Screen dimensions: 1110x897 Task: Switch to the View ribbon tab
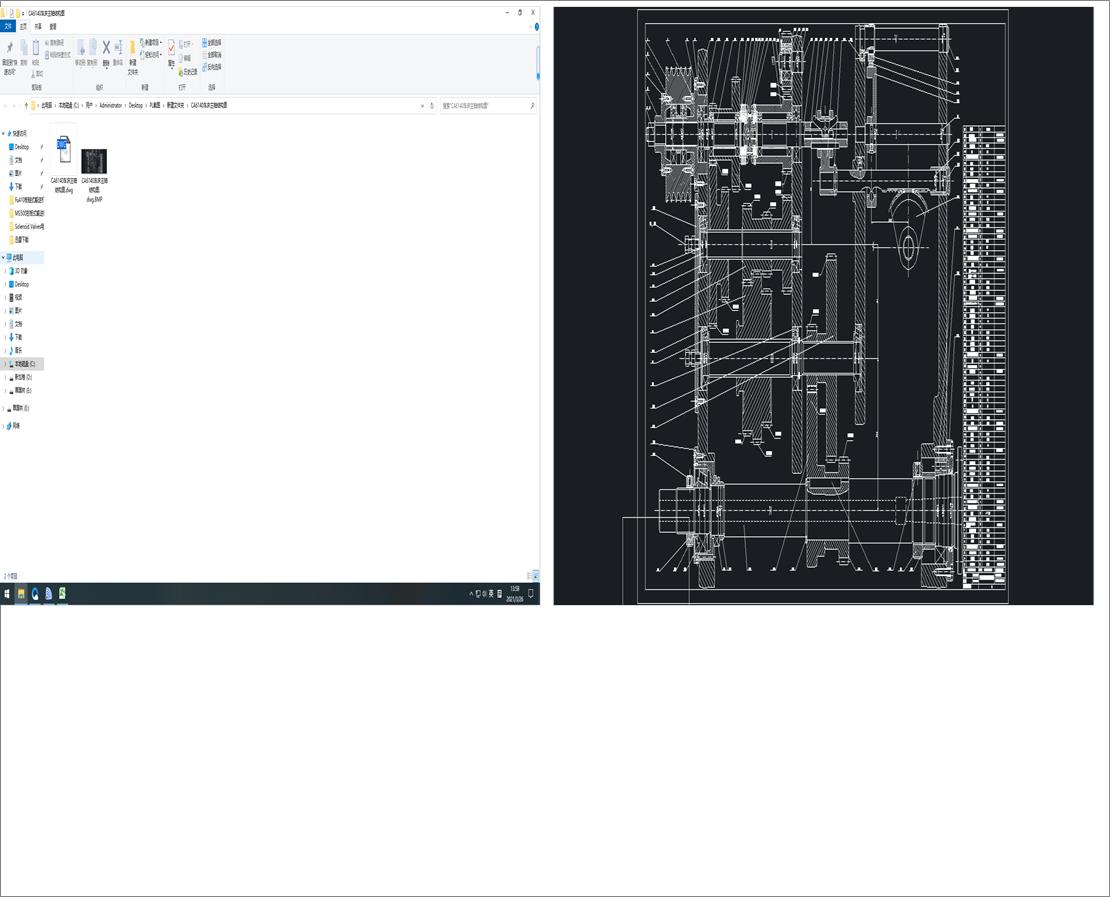(x=51, y=27)
